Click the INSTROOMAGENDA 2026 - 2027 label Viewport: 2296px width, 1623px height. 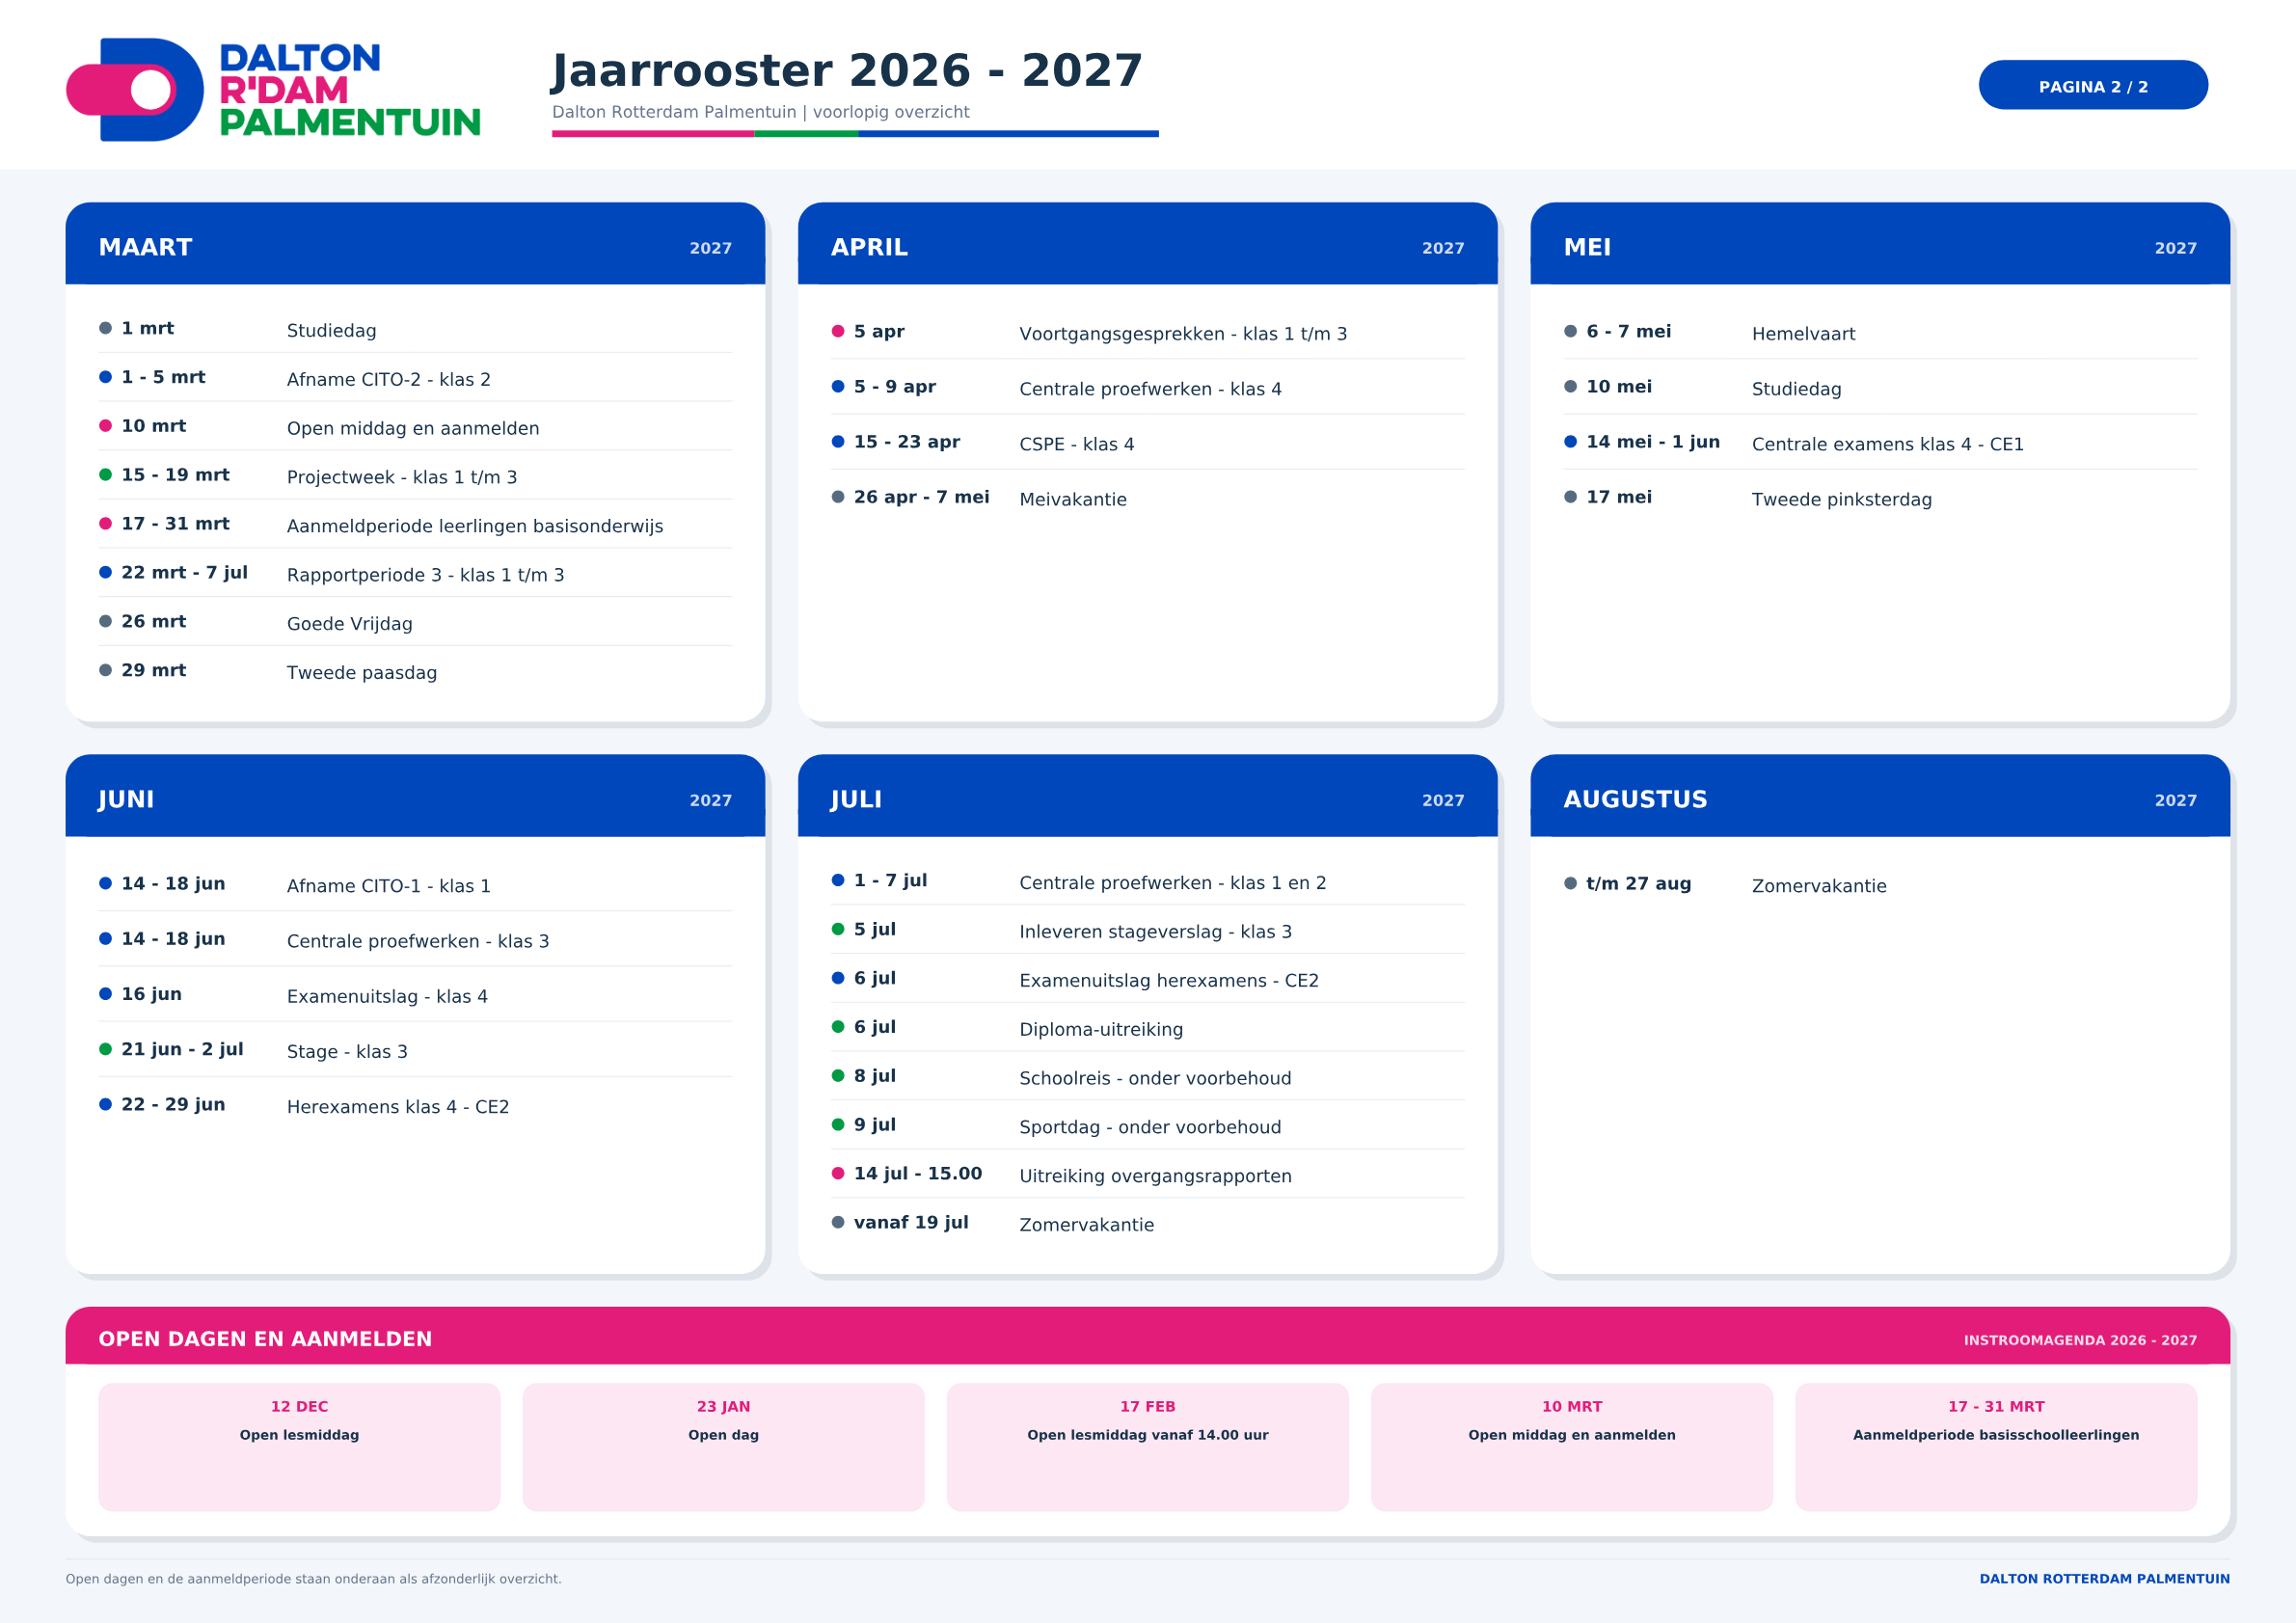[2080, 1340]
